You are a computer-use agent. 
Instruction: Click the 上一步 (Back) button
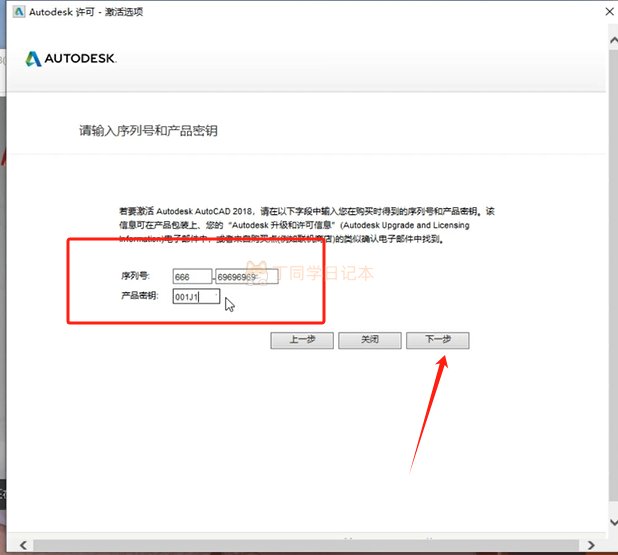[302, 340]
